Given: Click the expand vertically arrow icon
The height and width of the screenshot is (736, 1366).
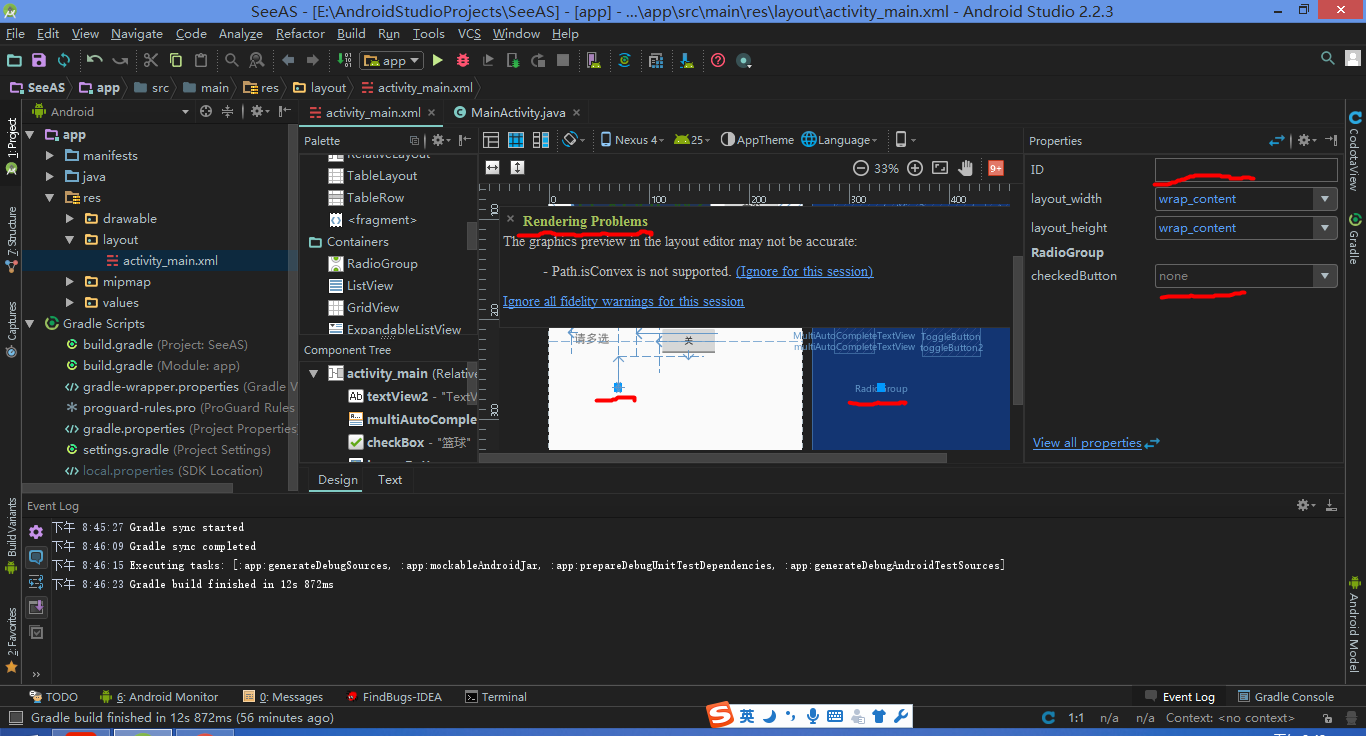Looking at the screenshot, I should coord(517,168).
